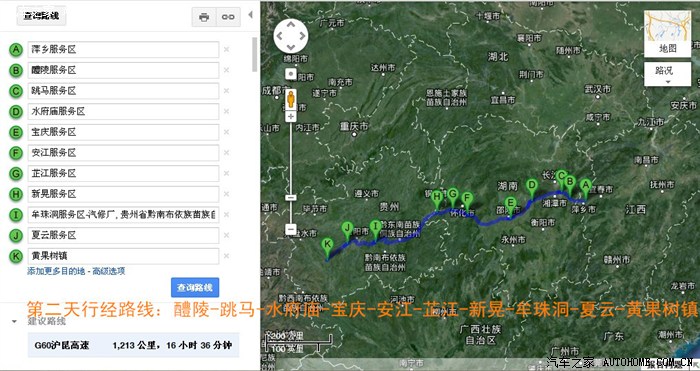Click the print icon button
Viewport: 700px width, 371px height.
[204, 17]
